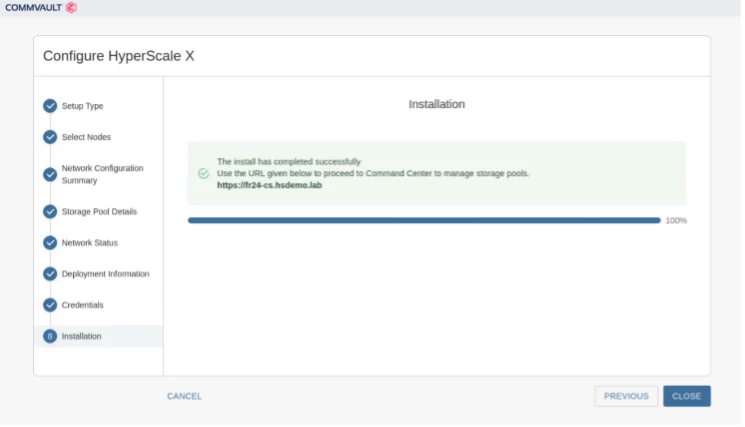Image resolution: width=745 pixels, height=427 pixels.
Task: Click the CLOSE button
Action: point(687,396)
